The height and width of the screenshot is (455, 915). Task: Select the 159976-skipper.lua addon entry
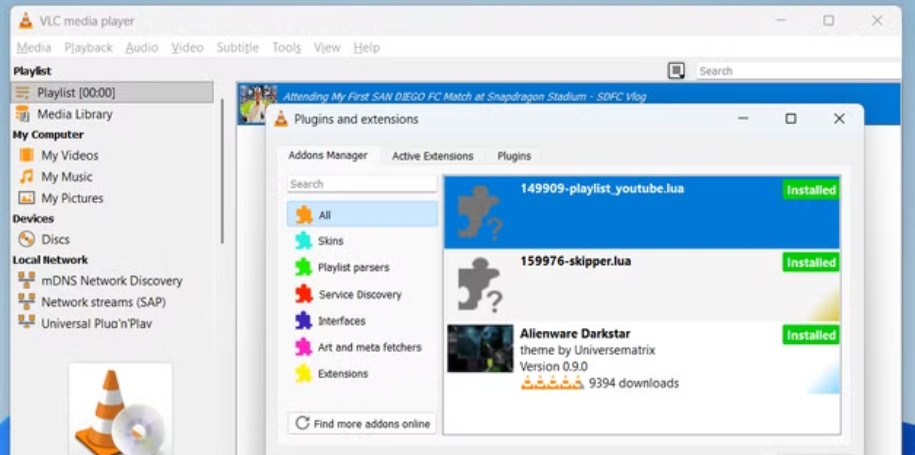642,286
